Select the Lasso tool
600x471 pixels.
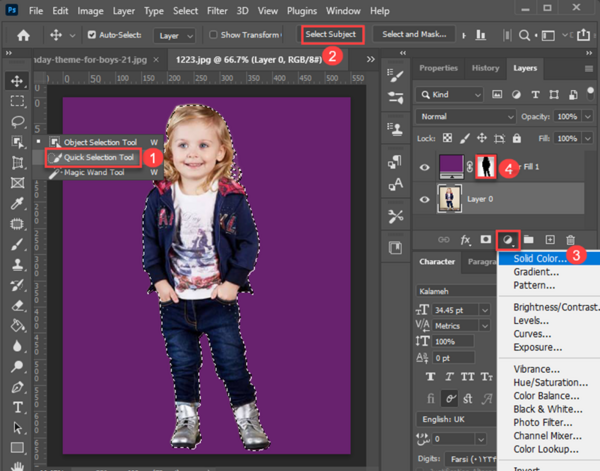click(18, 122)
